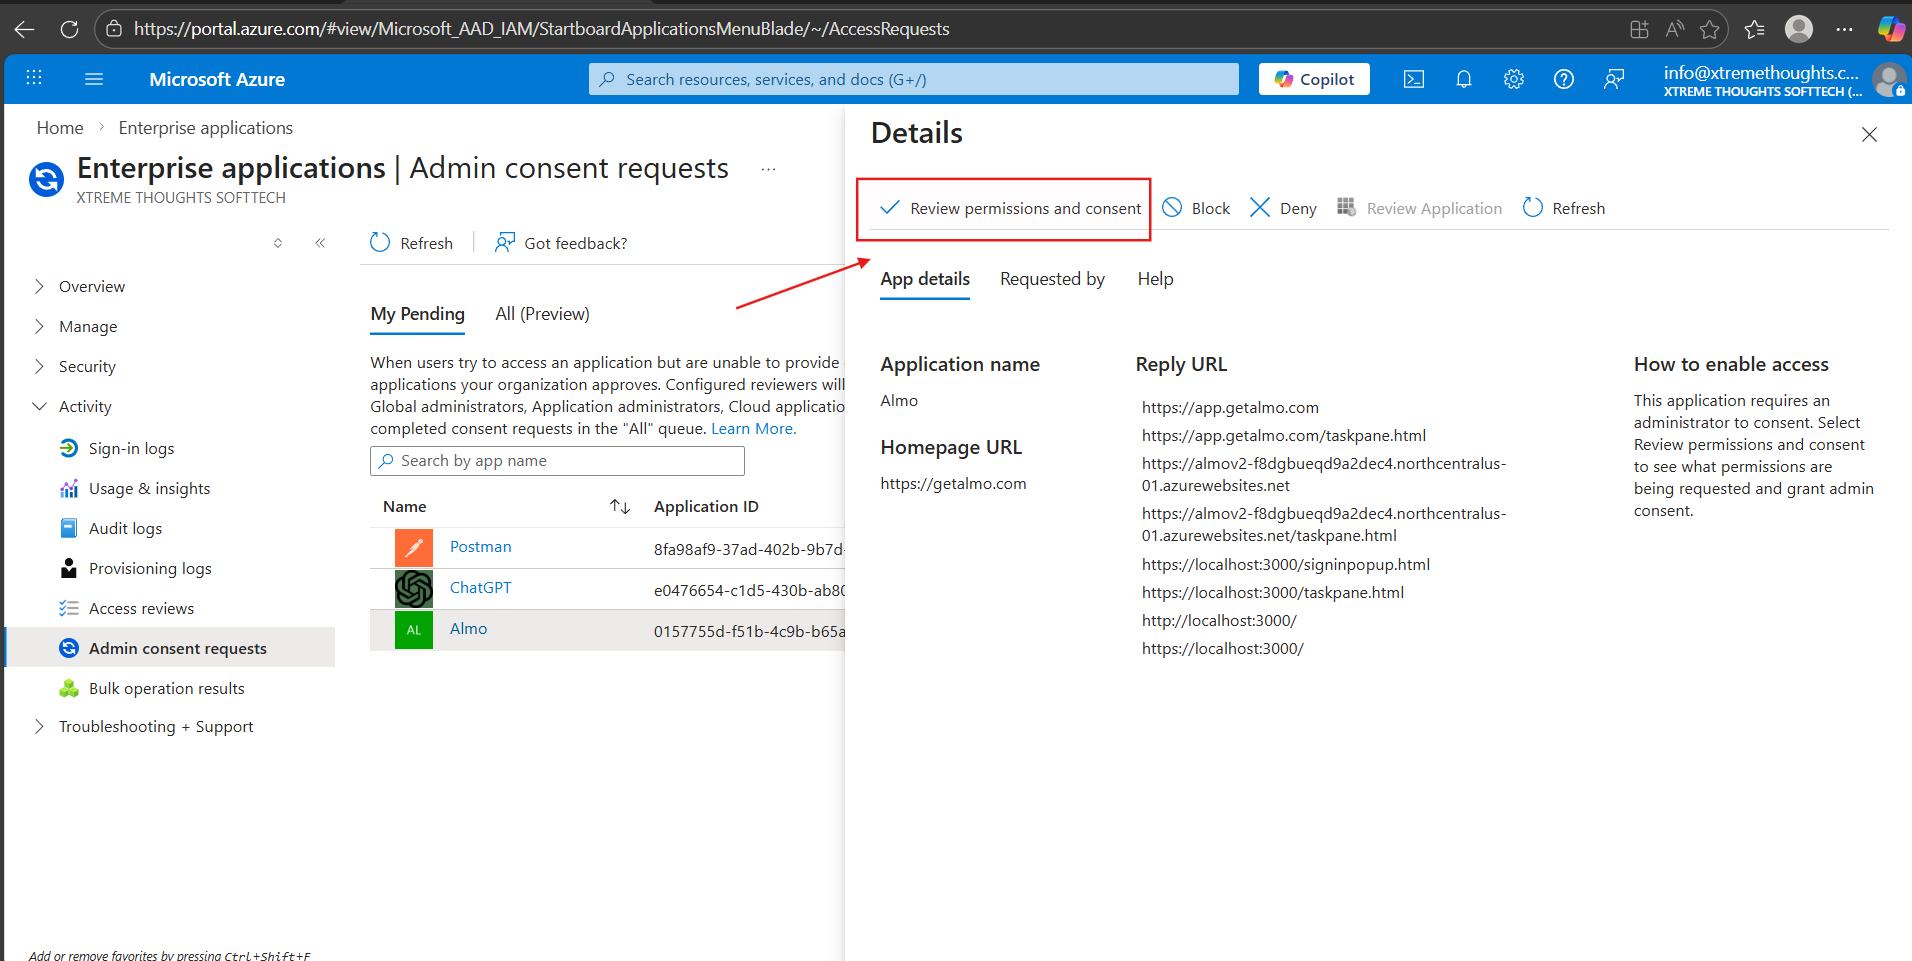Select Bulk operation results in the sidebar
Viewport: 1912px width, 961px height.
point(166,688)
